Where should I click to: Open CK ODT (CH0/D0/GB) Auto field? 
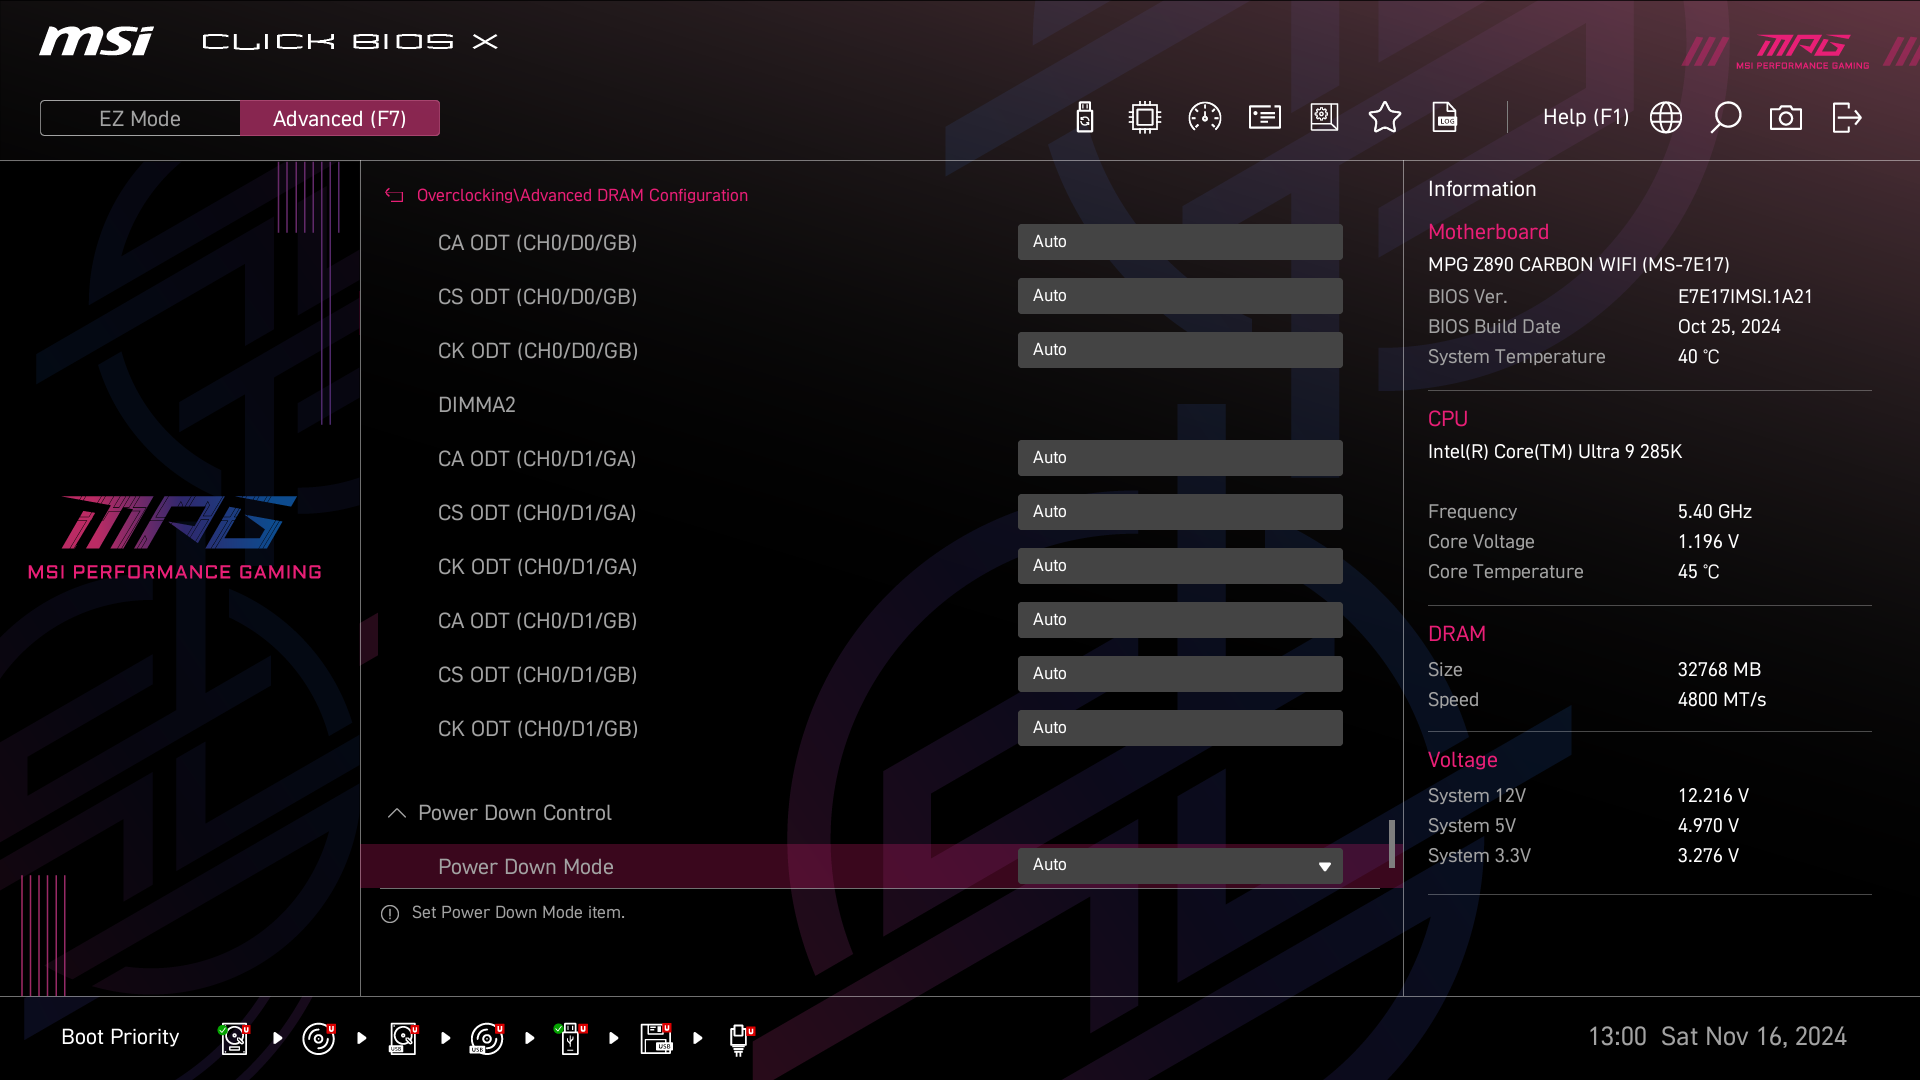pyautogui.click(x=1180, y=350)
